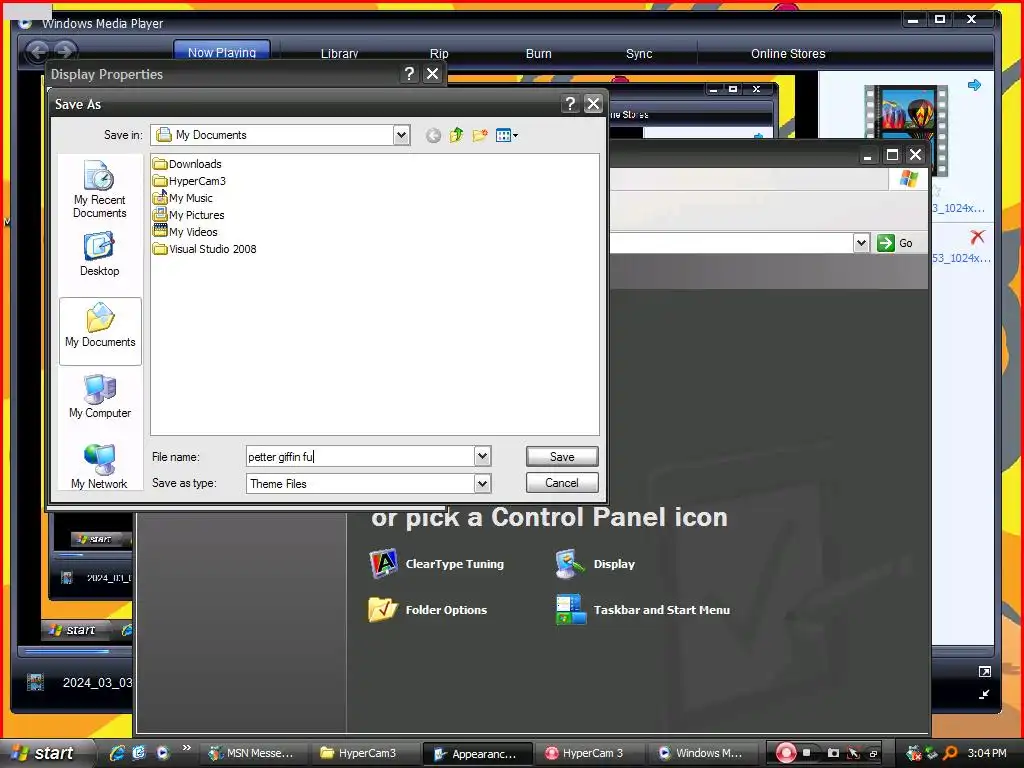Open ClearType Tuning Control Panel icon
This screenshot has height=768, width=1024.
(436, 564)
